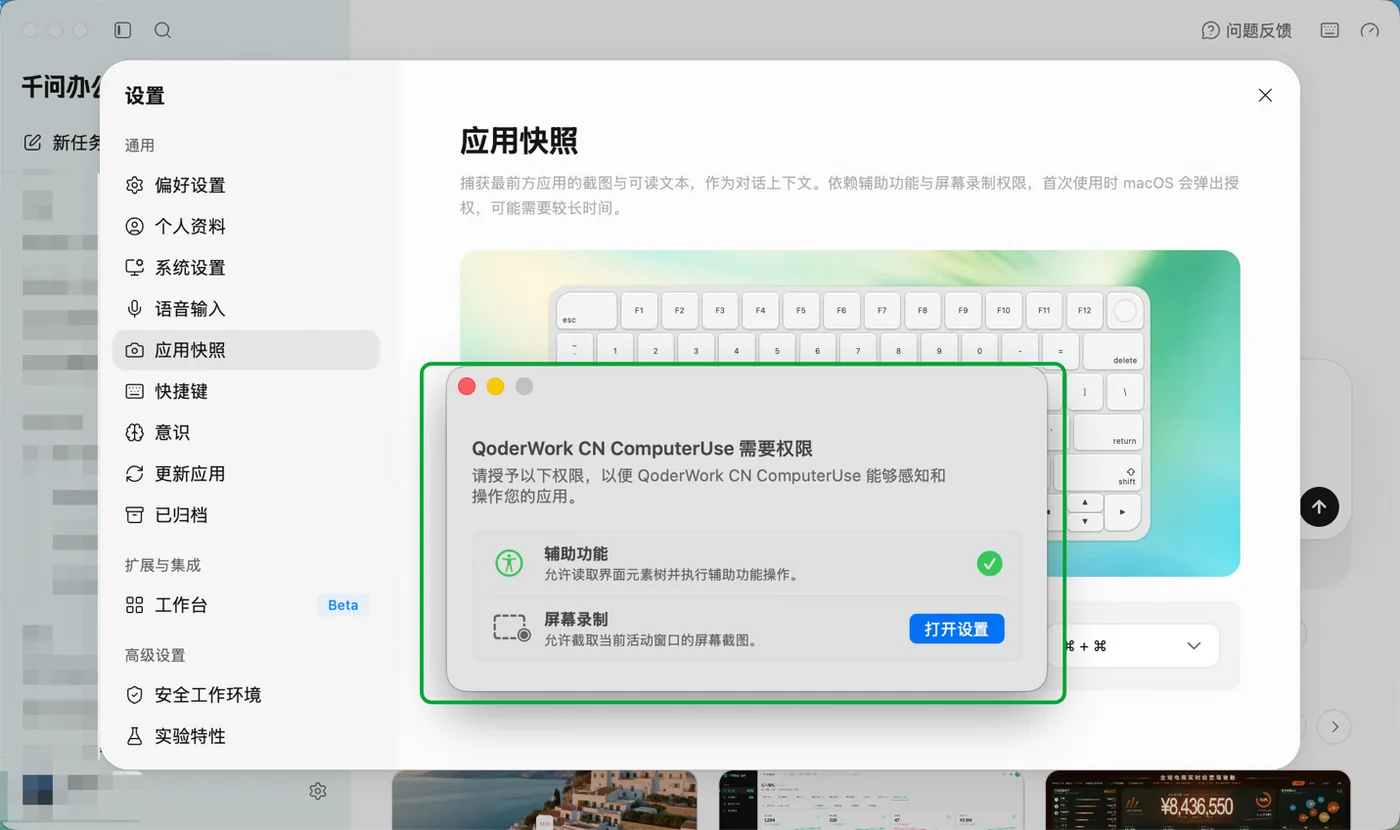
Task: Open 工作台 in settings menu
Action: point(246,605)
